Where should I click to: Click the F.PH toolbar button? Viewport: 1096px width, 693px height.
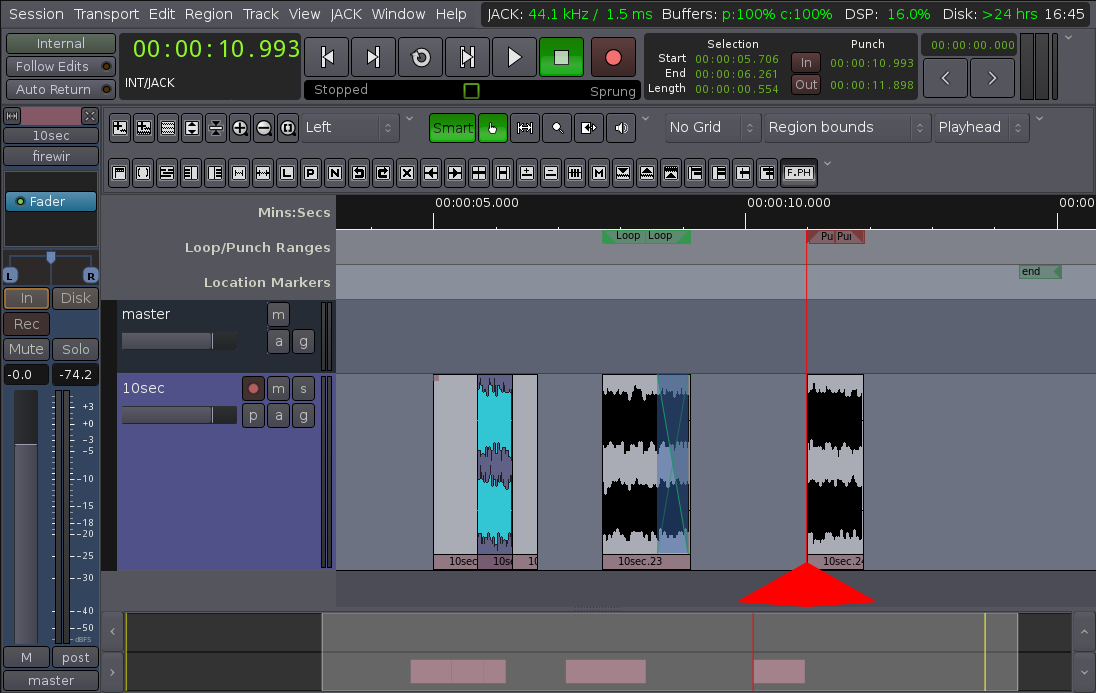pos(799,173)
